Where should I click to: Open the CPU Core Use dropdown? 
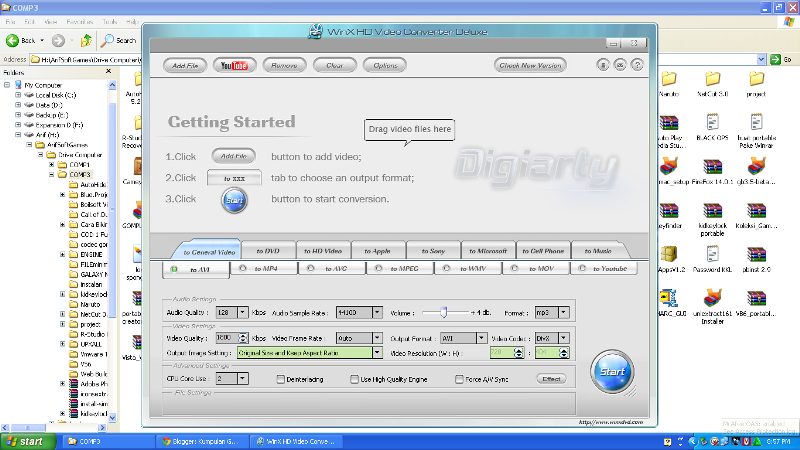tap(242, 379)
